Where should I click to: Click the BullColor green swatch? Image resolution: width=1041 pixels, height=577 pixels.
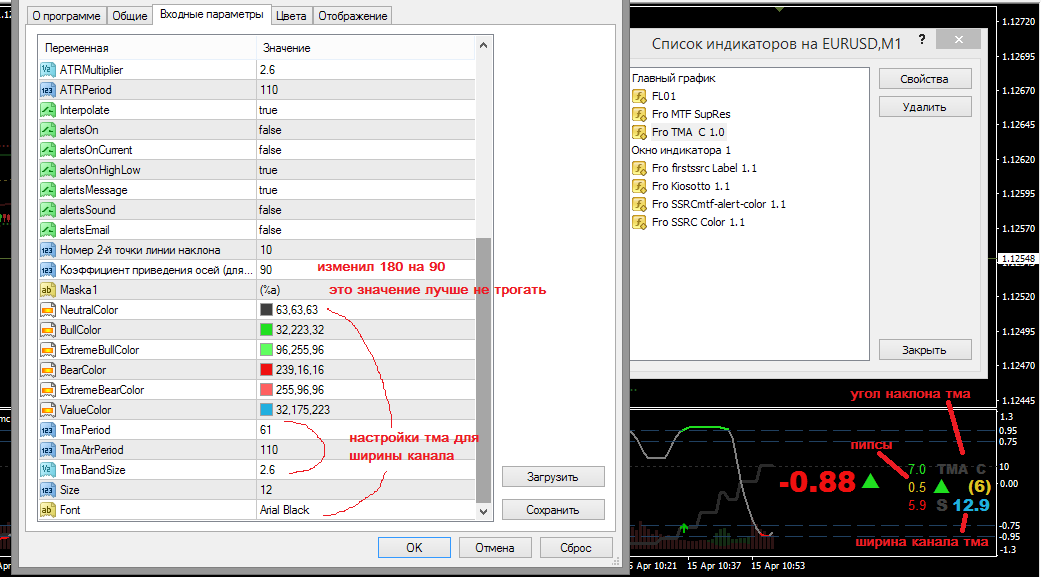(266, 329)
